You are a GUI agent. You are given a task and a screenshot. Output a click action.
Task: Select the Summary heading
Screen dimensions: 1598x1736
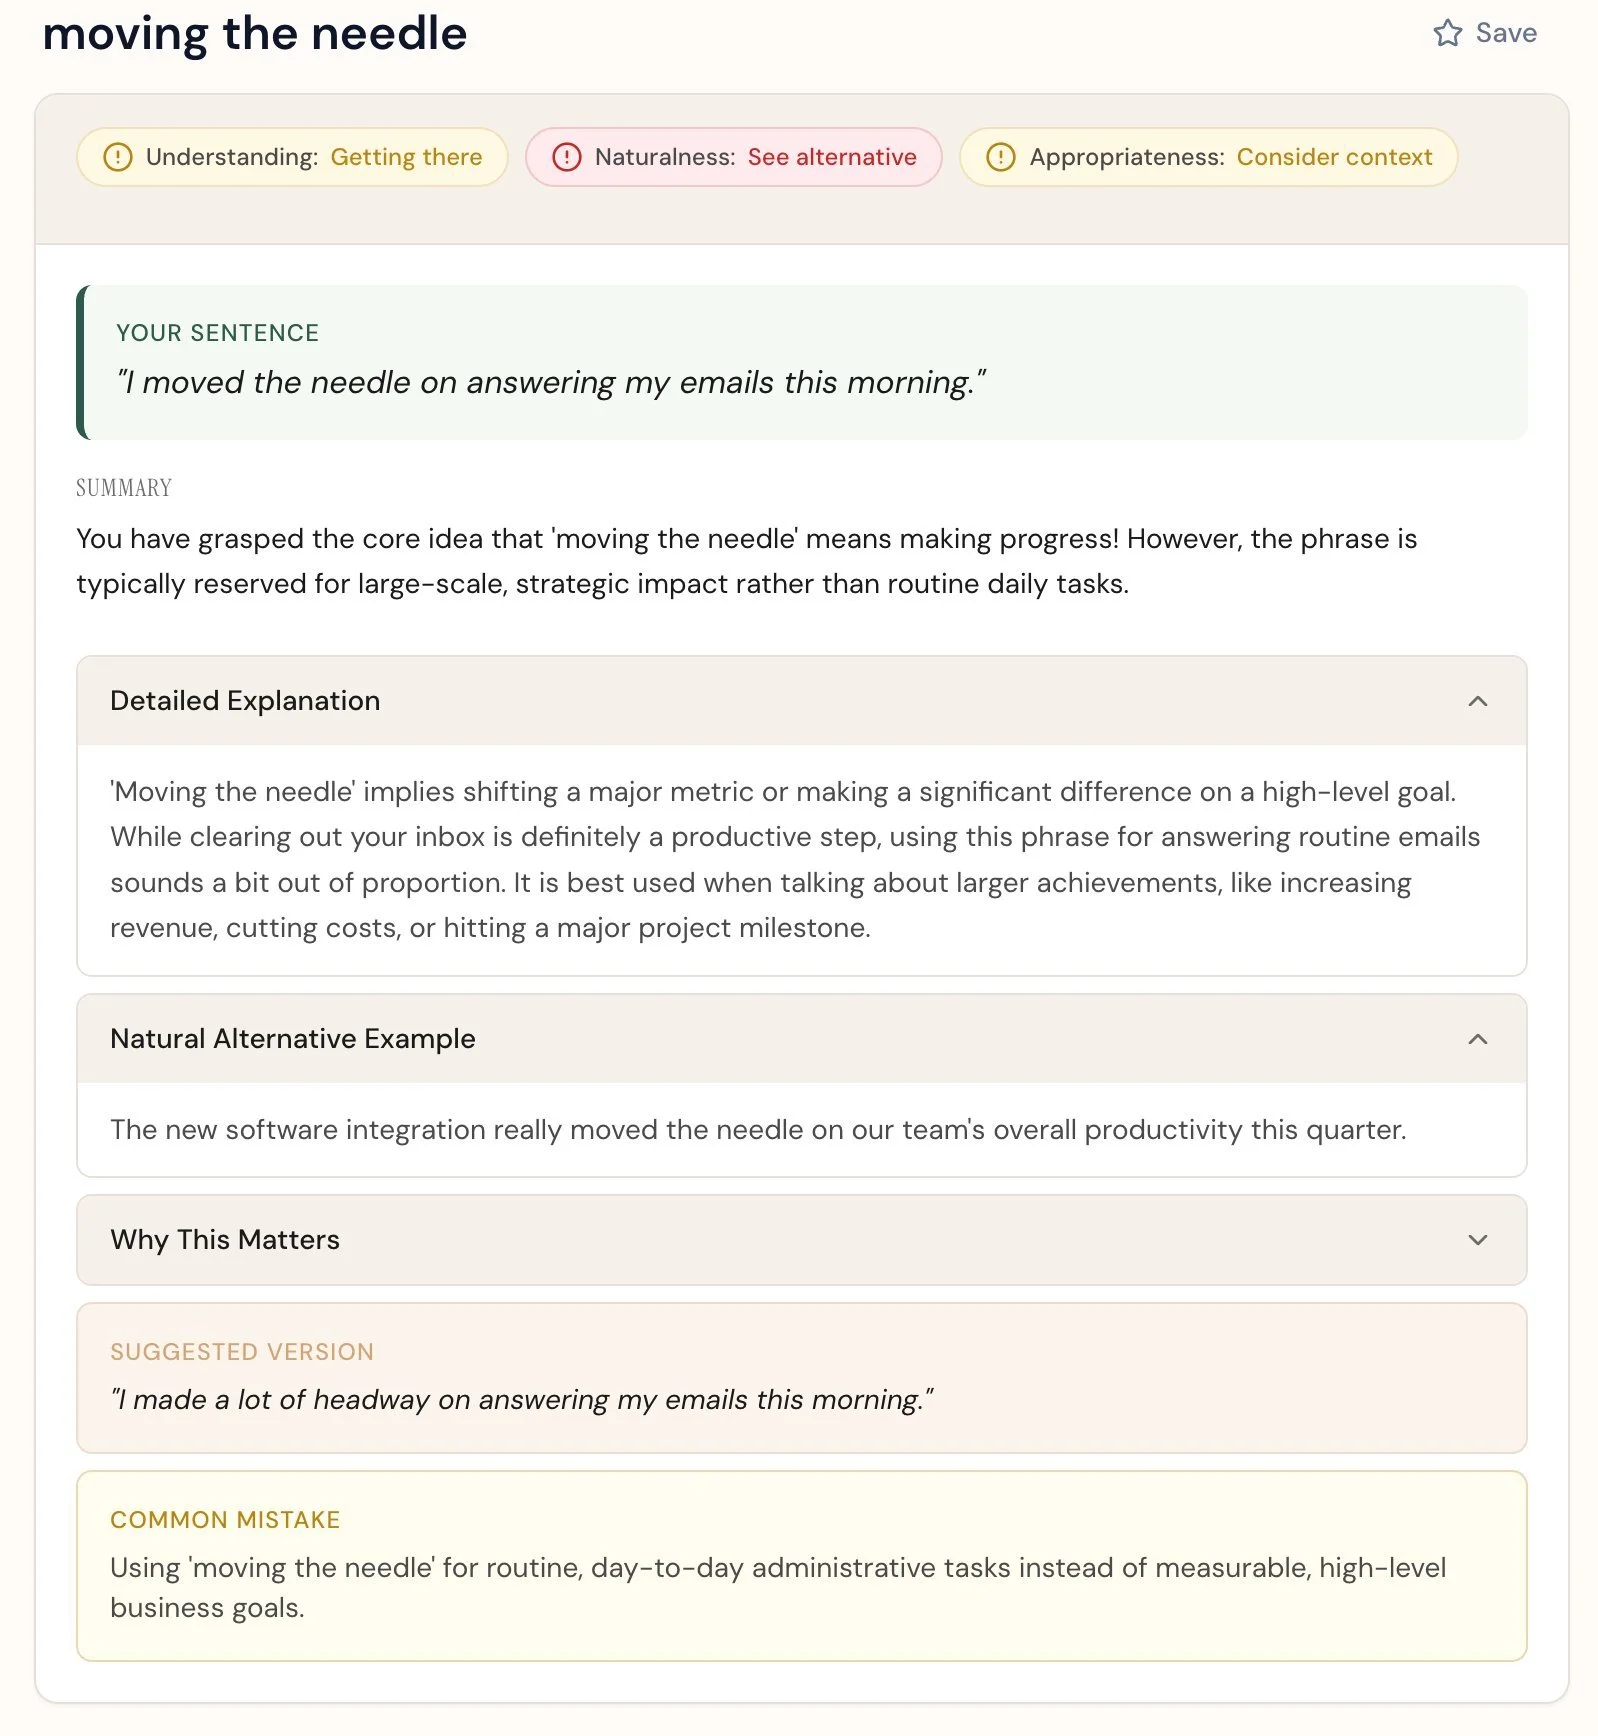[122, 488]
